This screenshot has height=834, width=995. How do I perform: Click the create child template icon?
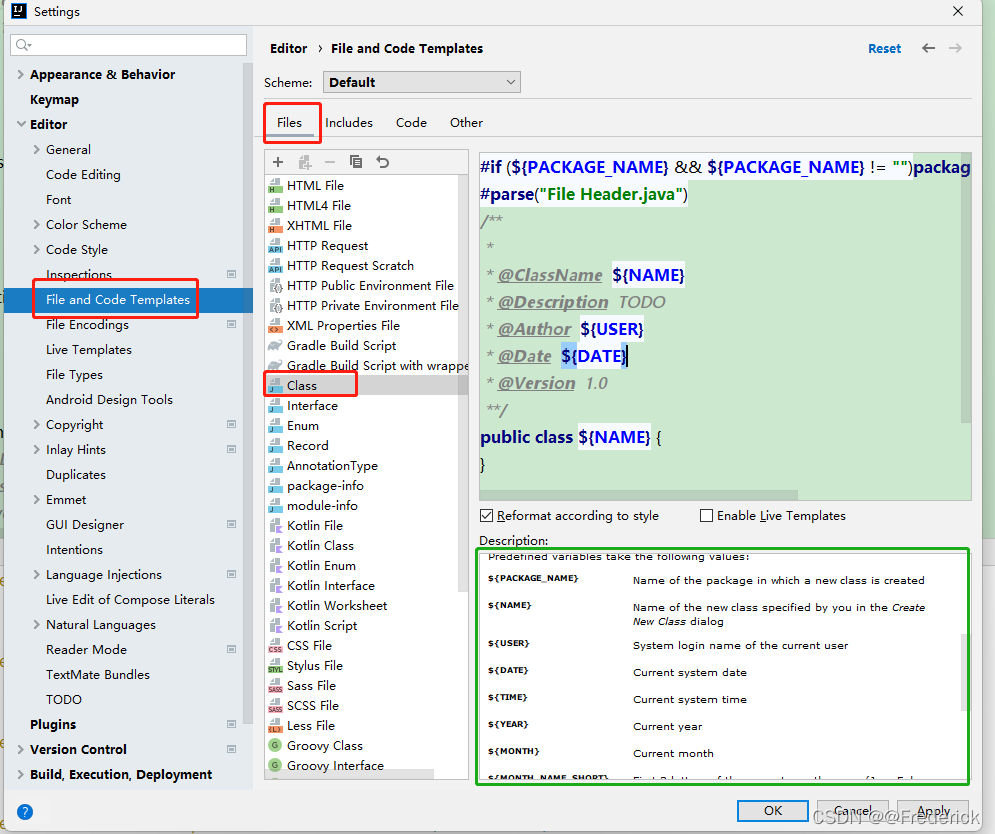pyautogui.click(x=305, y=162)
